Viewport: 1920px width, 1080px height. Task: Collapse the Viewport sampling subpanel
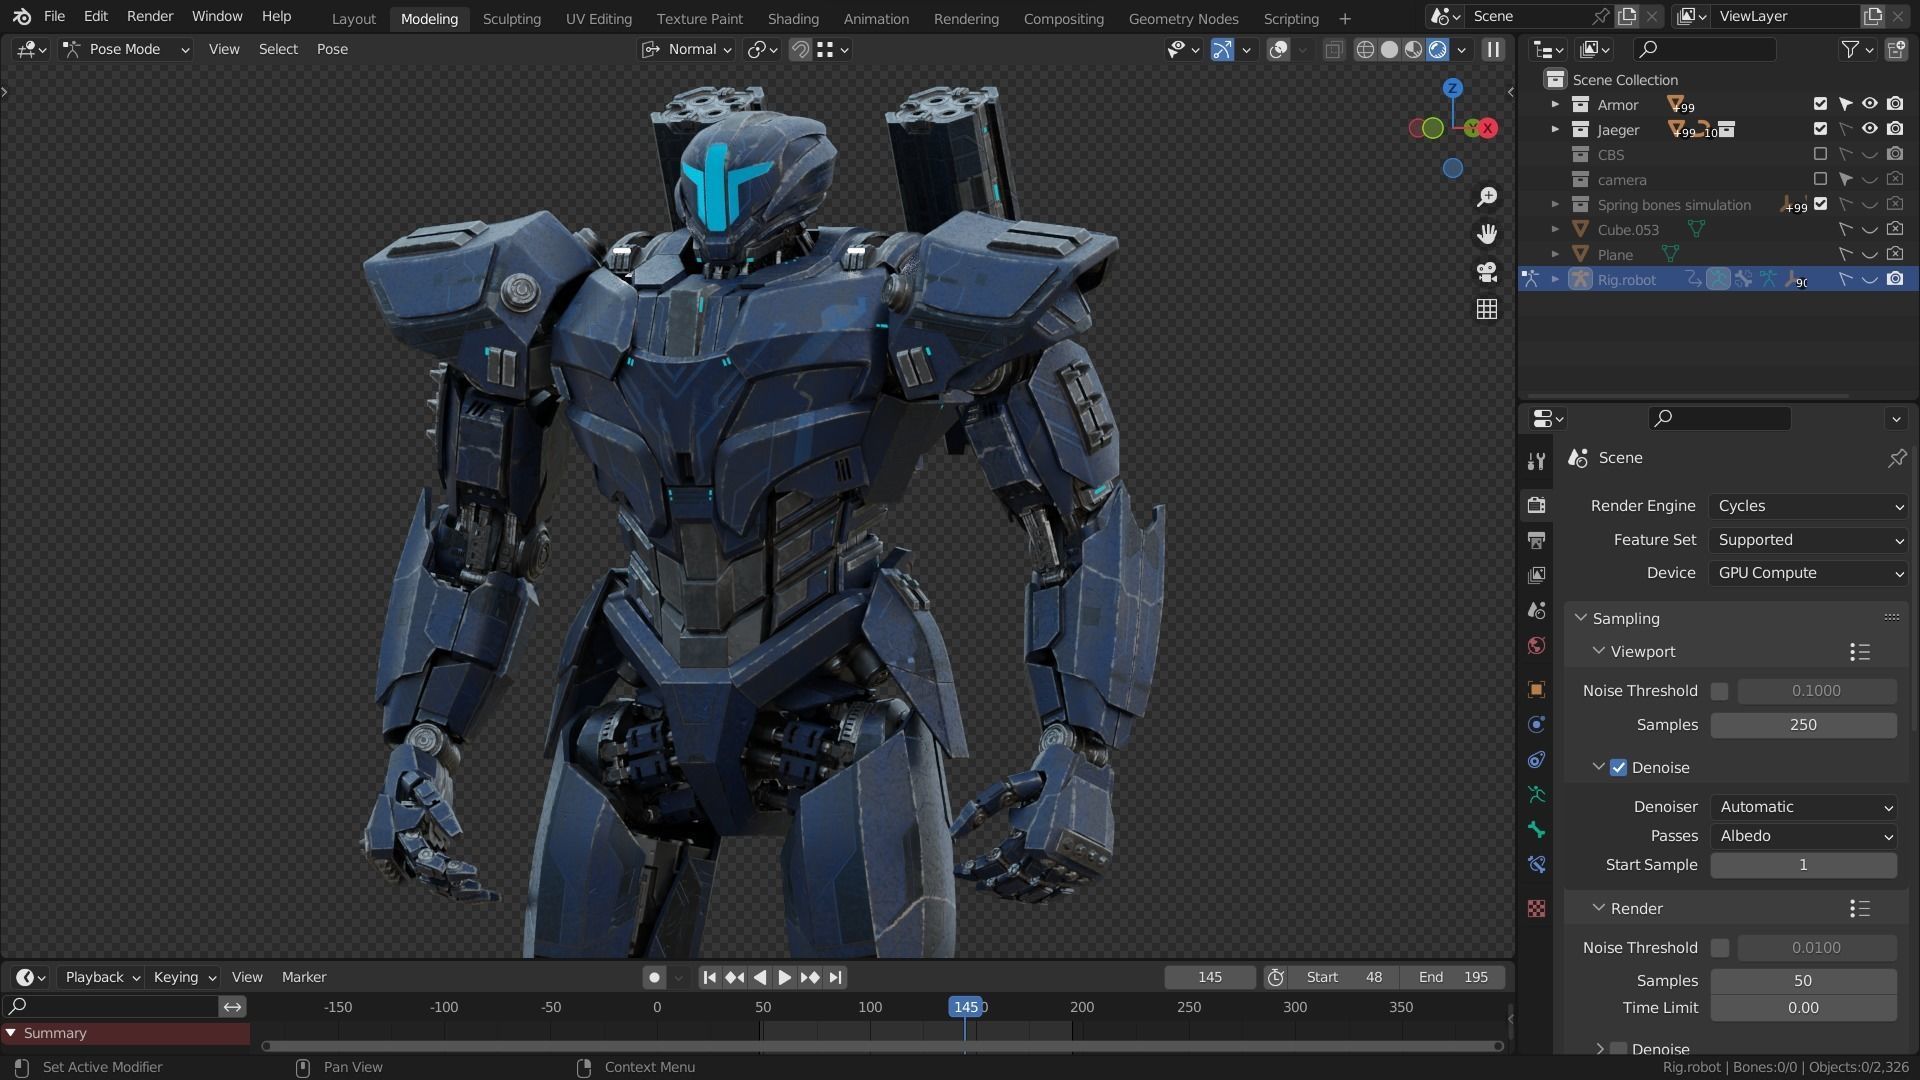[1598, 651]
